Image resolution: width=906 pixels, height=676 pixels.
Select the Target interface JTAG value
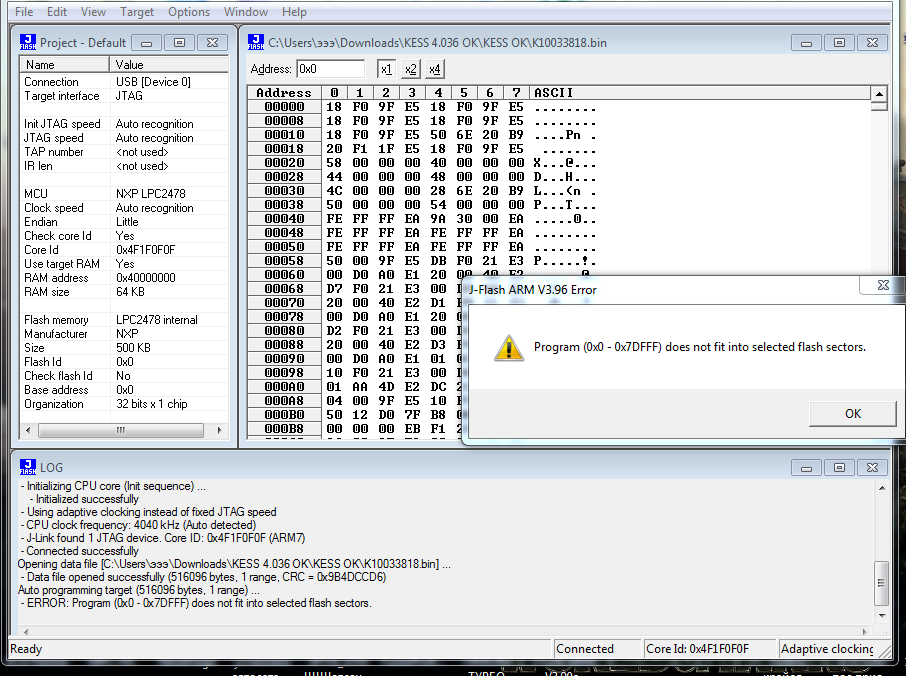[129, 96]
